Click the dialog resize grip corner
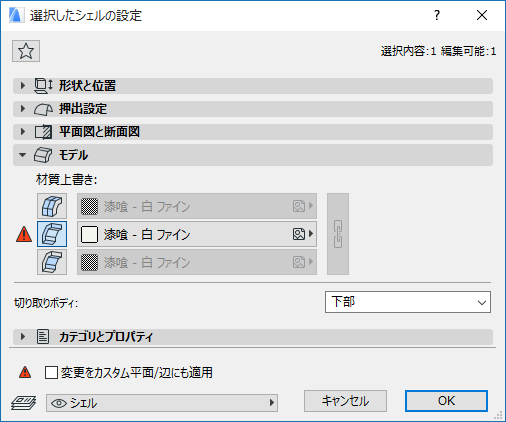The image size is (506, 422). click(x=498, y=415)
